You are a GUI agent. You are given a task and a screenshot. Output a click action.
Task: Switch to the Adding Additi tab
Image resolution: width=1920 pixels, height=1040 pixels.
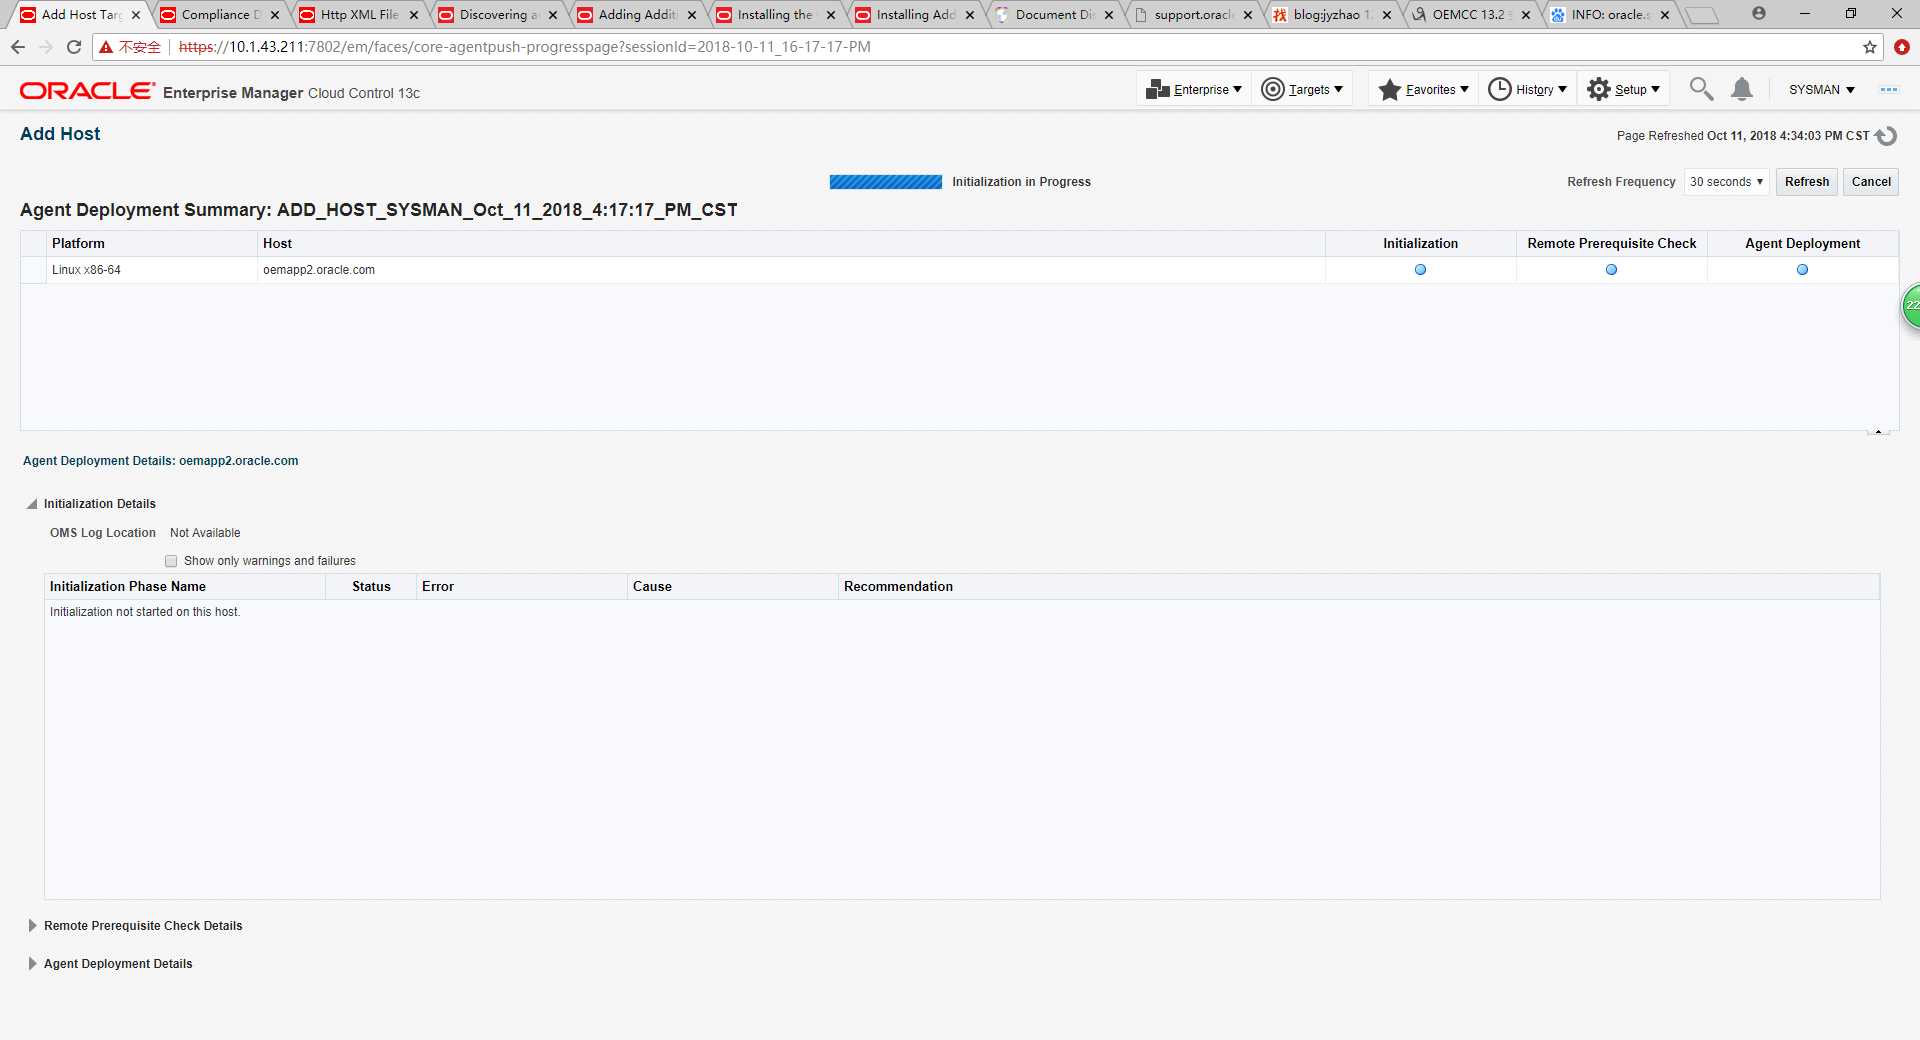[637, 15]
